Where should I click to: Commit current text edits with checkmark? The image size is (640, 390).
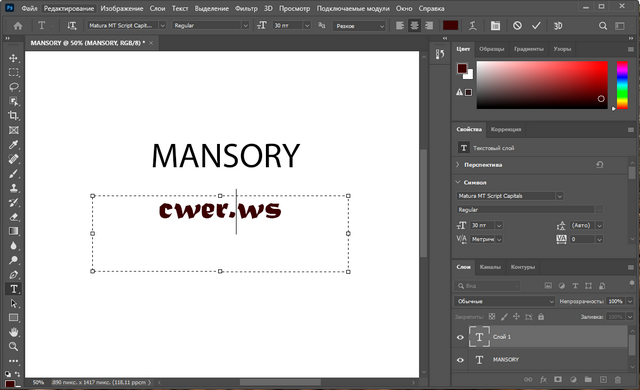click(536, 26)
